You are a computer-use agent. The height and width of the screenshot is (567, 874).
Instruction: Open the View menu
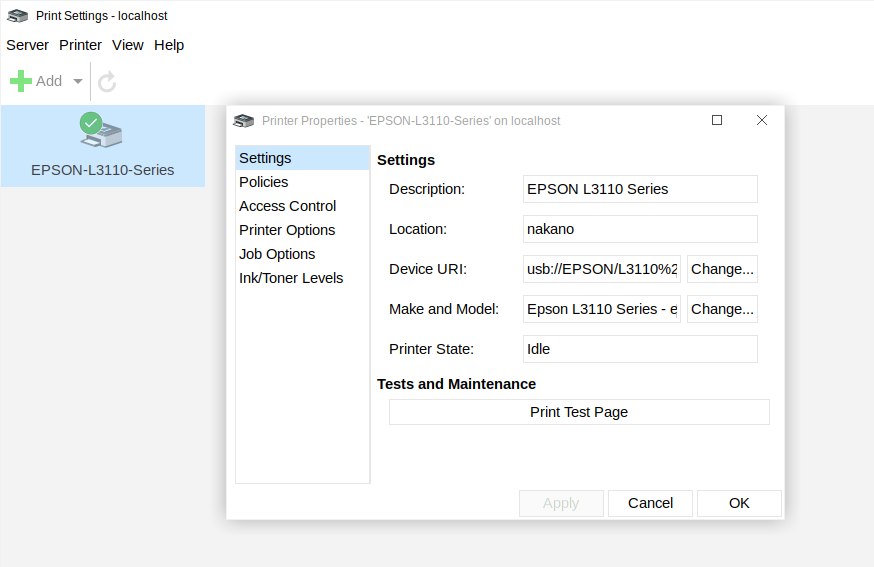pos(128,45)
